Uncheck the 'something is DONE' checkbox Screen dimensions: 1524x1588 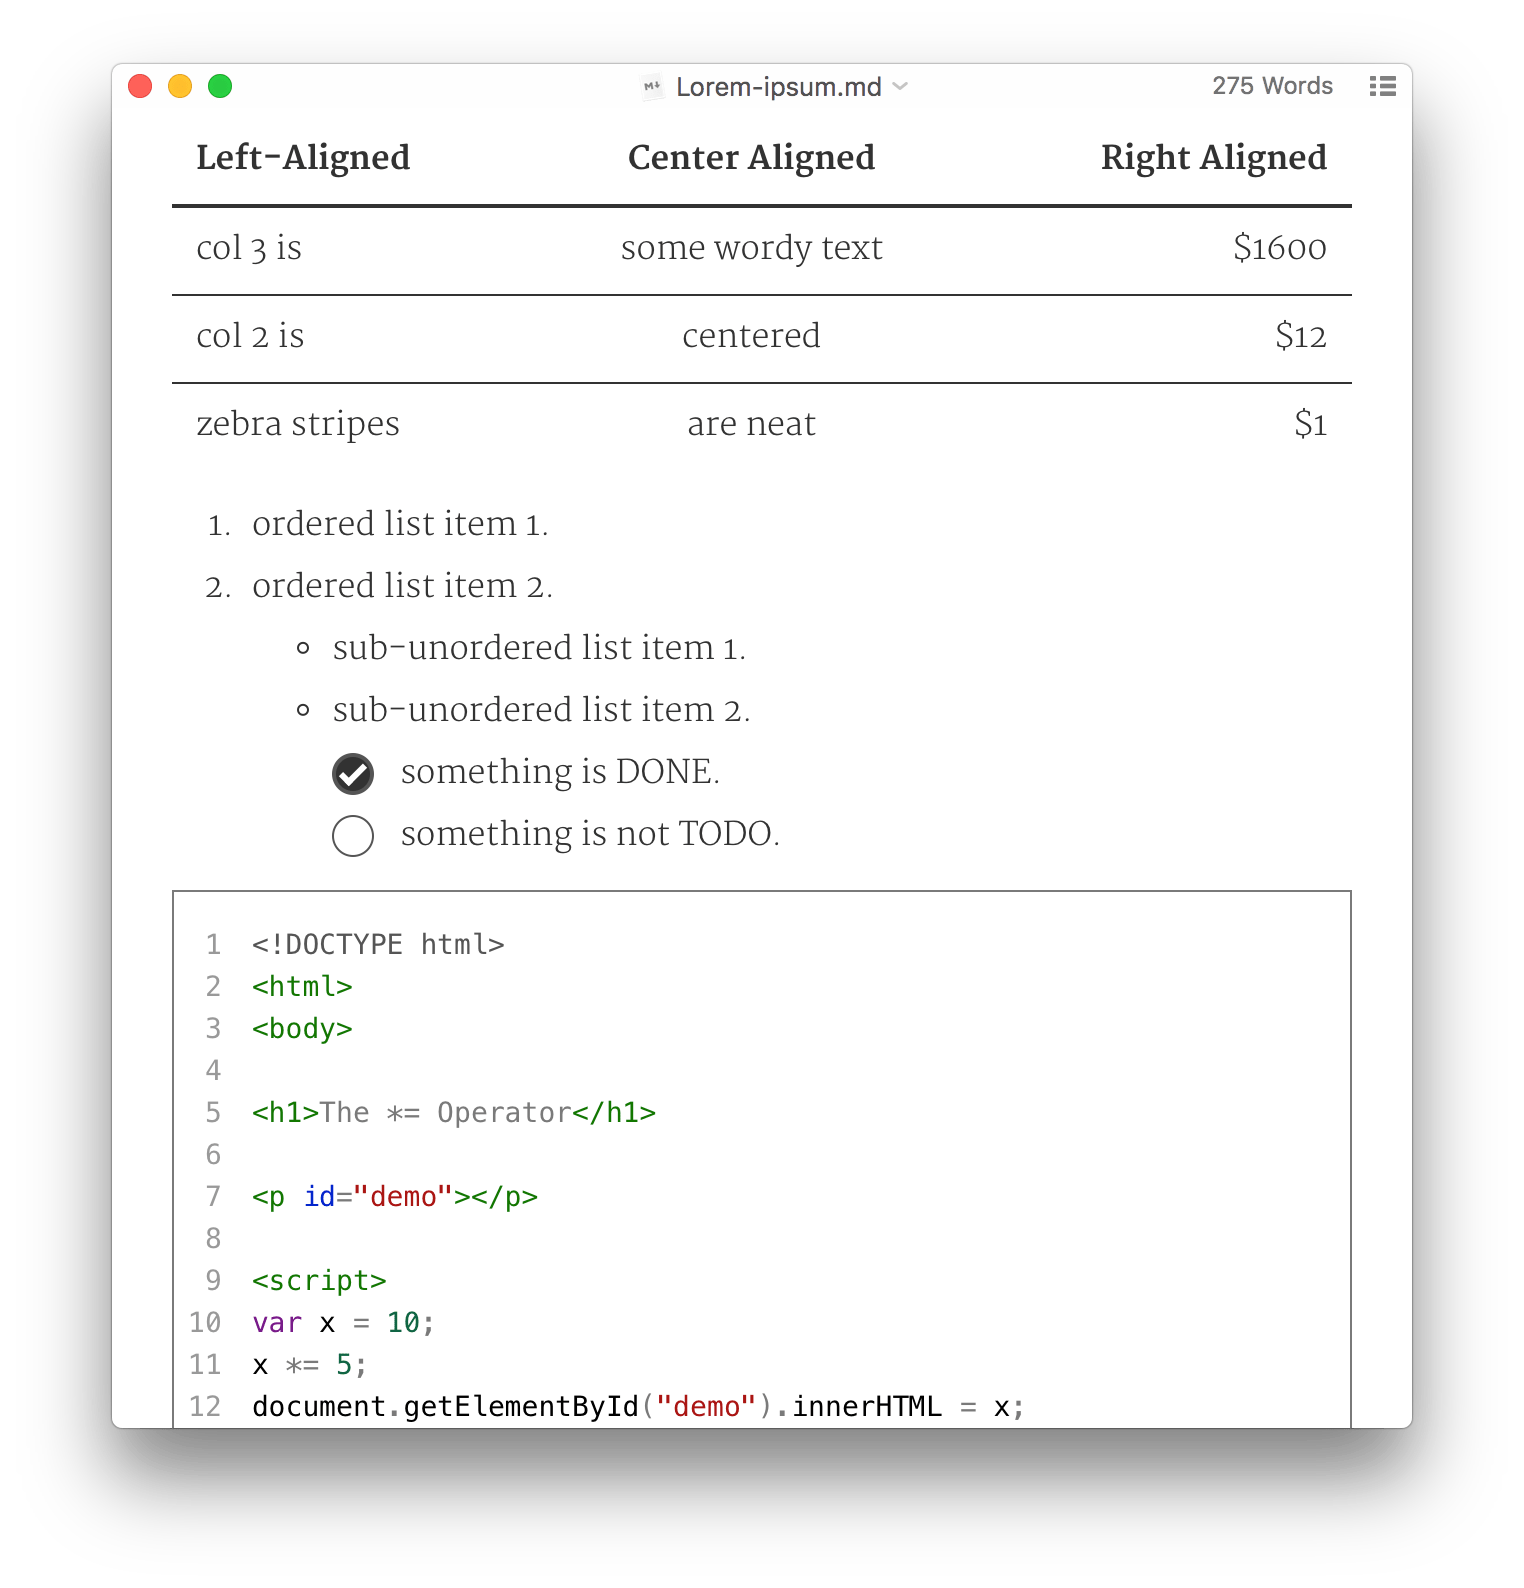[x=353, y=774]
